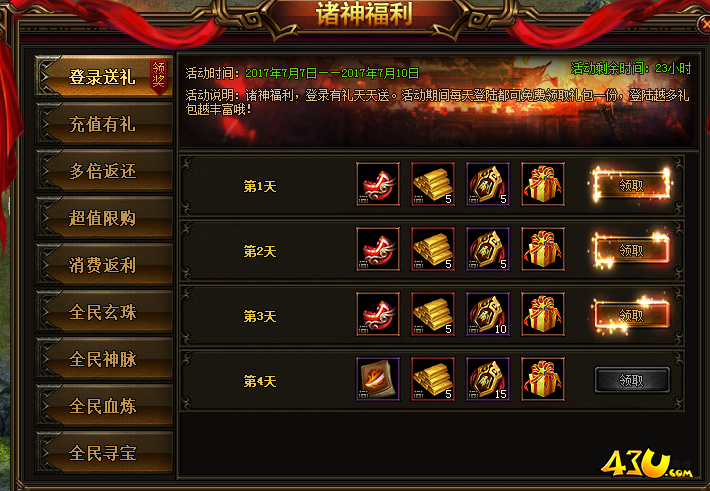Claim the 第1天 reward with 领取 button
710x491 pixels.
click(632, 185)
